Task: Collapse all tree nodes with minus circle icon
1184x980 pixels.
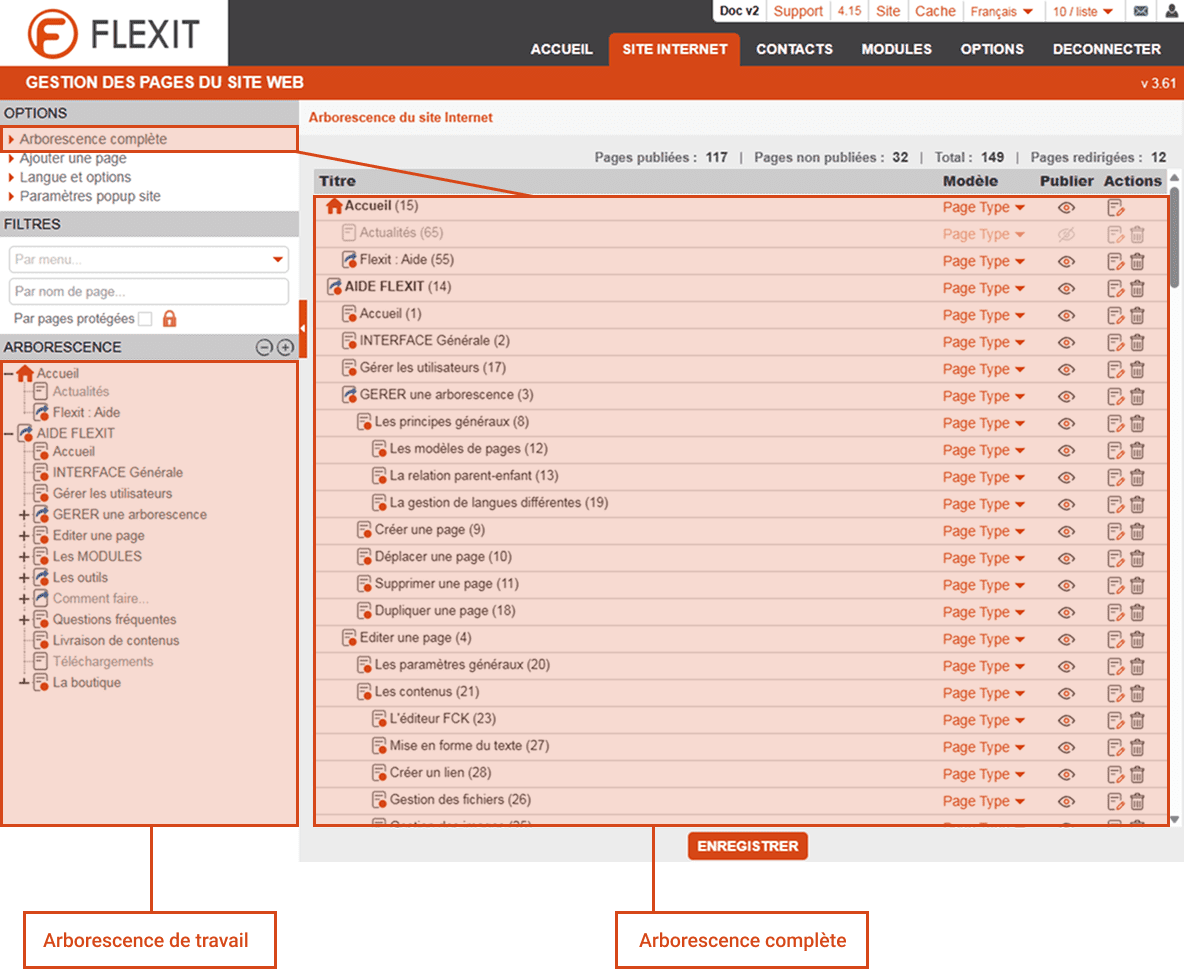Action: click(x=264, y=348)
